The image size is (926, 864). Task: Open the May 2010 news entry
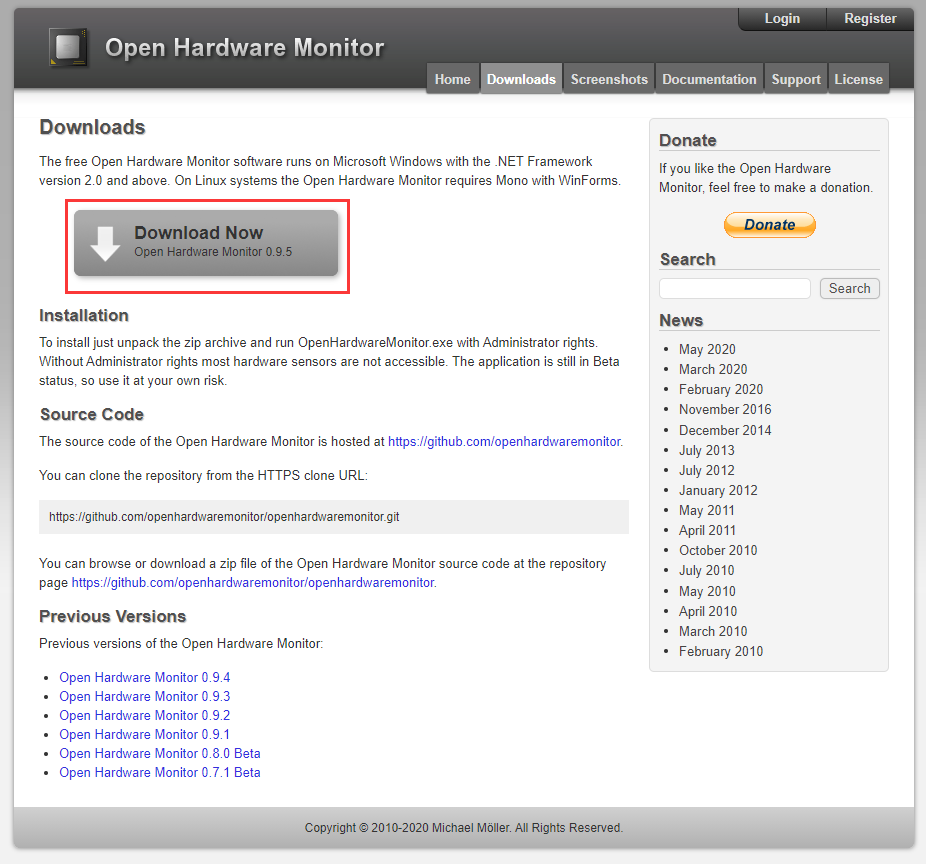click(707, 591)
